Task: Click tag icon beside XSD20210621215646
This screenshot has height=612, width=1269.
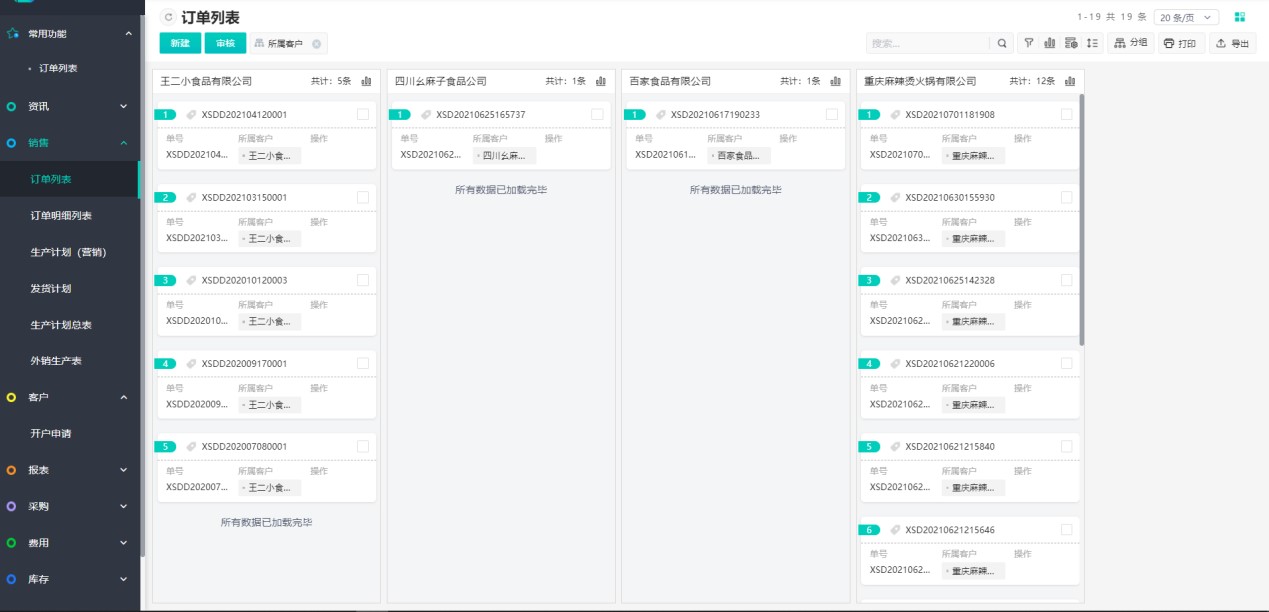Action: click(895, 529)
